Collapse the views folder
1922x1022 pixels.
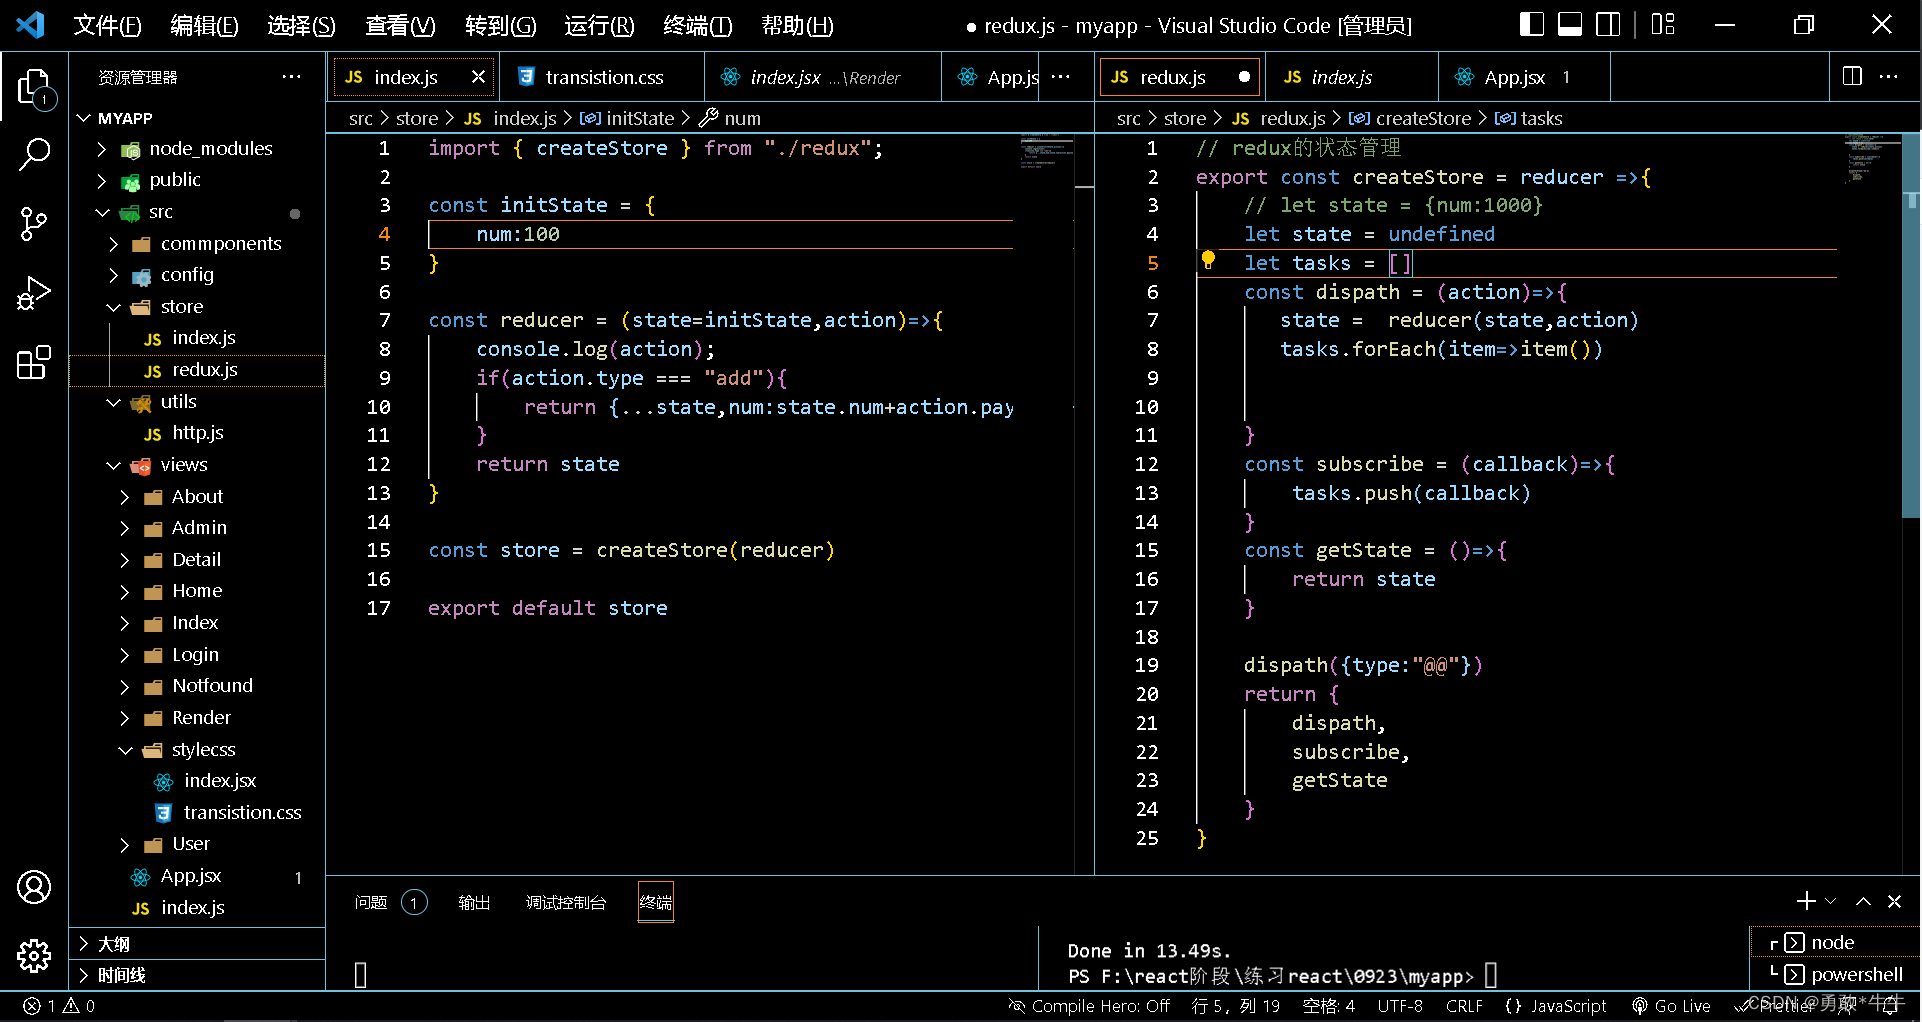[184, 465]
